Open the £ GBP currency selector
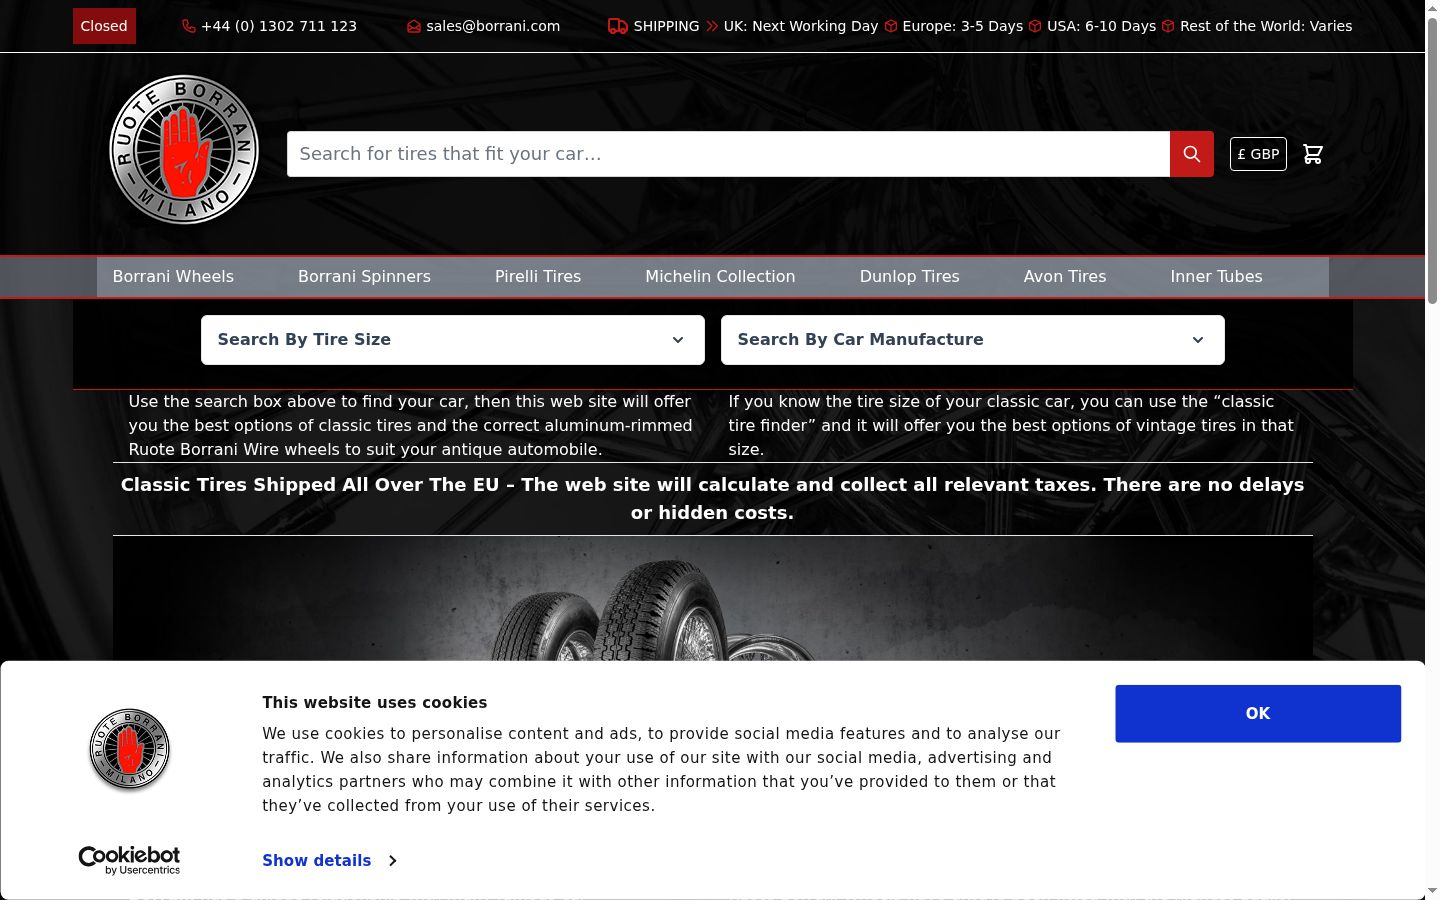The height and width of the screenshot is (900, 1440). tap(1258, 154)
